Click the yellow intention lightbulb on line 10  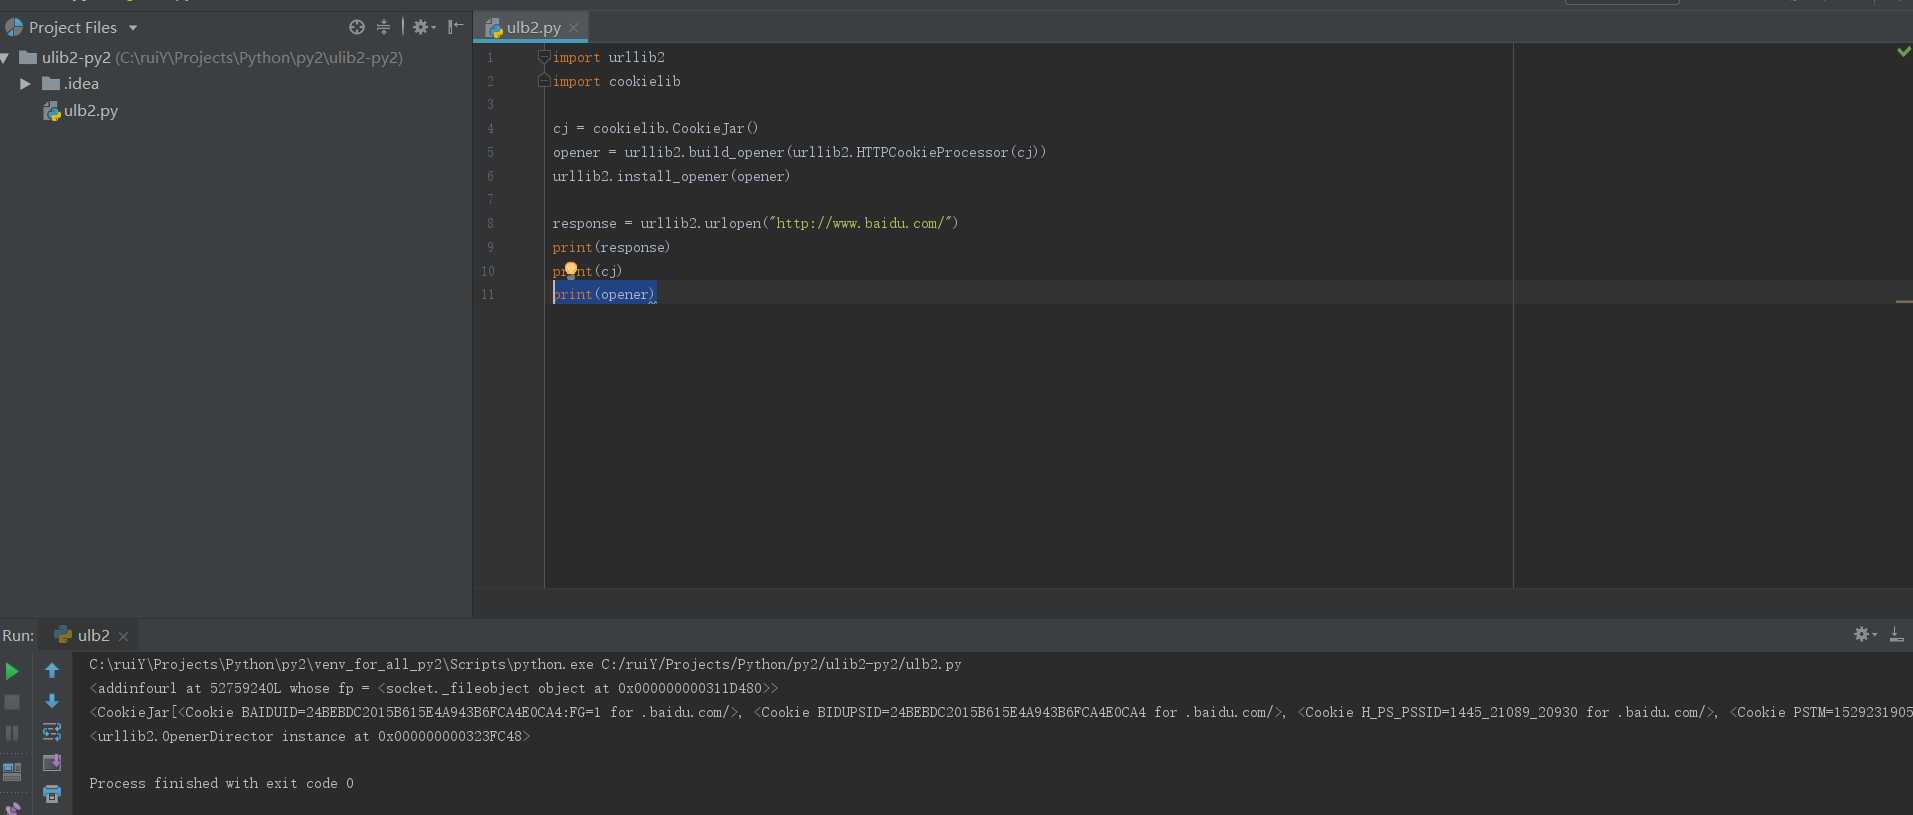pyautogui.click(x=571, y=268)
